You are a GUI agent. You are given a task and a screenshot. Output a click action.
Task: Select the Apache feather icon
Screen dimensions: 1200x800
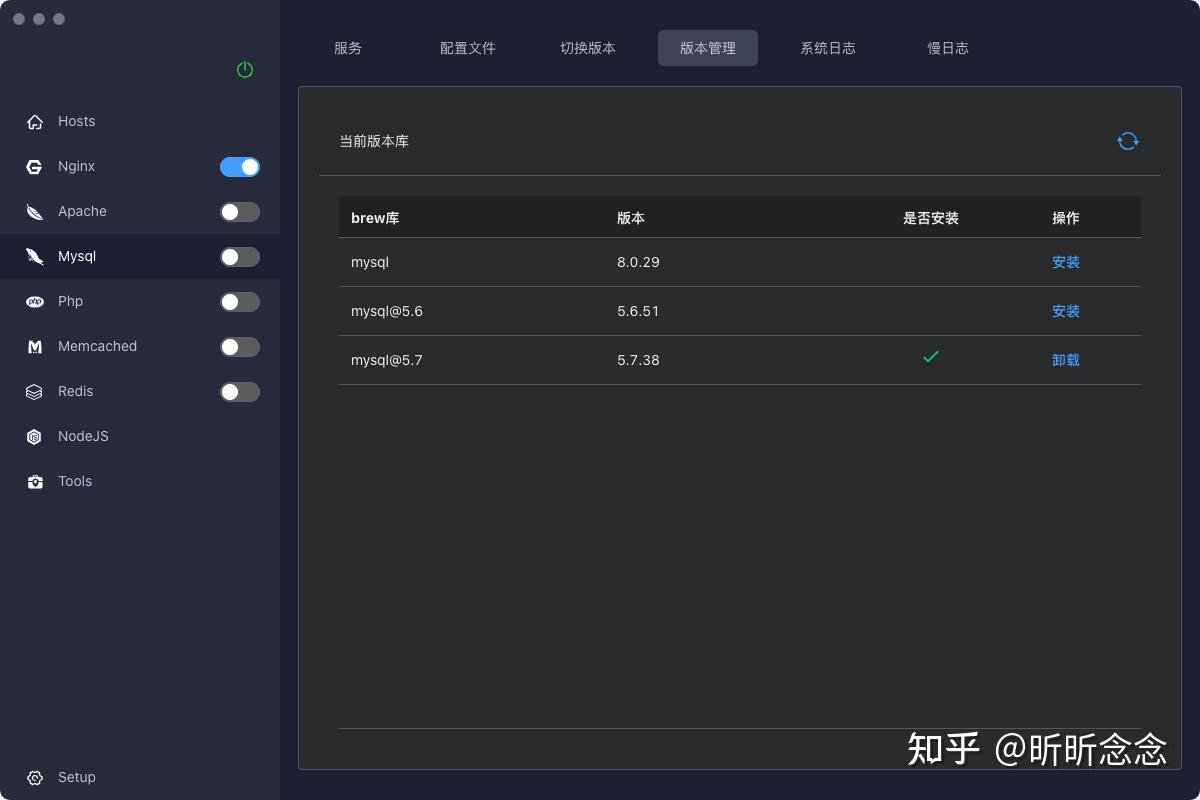tap(34, 211)
